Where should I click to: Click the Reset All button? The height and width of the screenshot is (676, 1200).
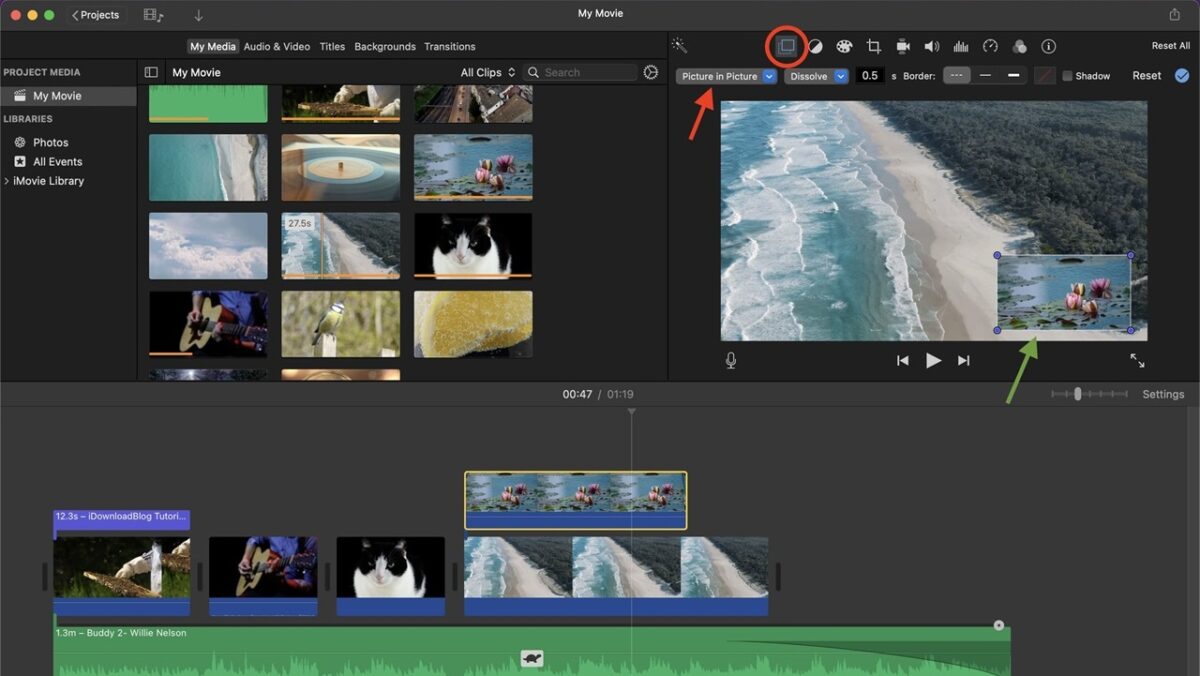pos(1171,46)
